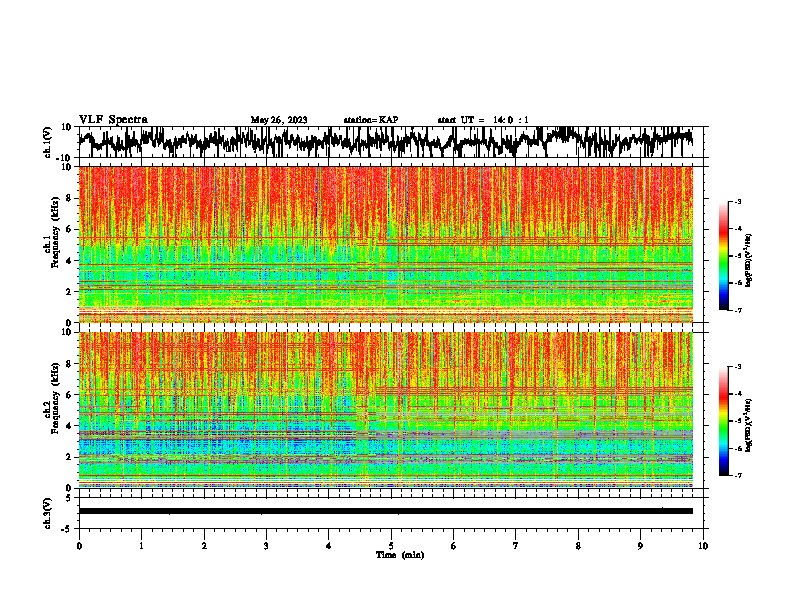
Task: Click the 'start UT = 14:0:1' text
Action: point(483,120)
